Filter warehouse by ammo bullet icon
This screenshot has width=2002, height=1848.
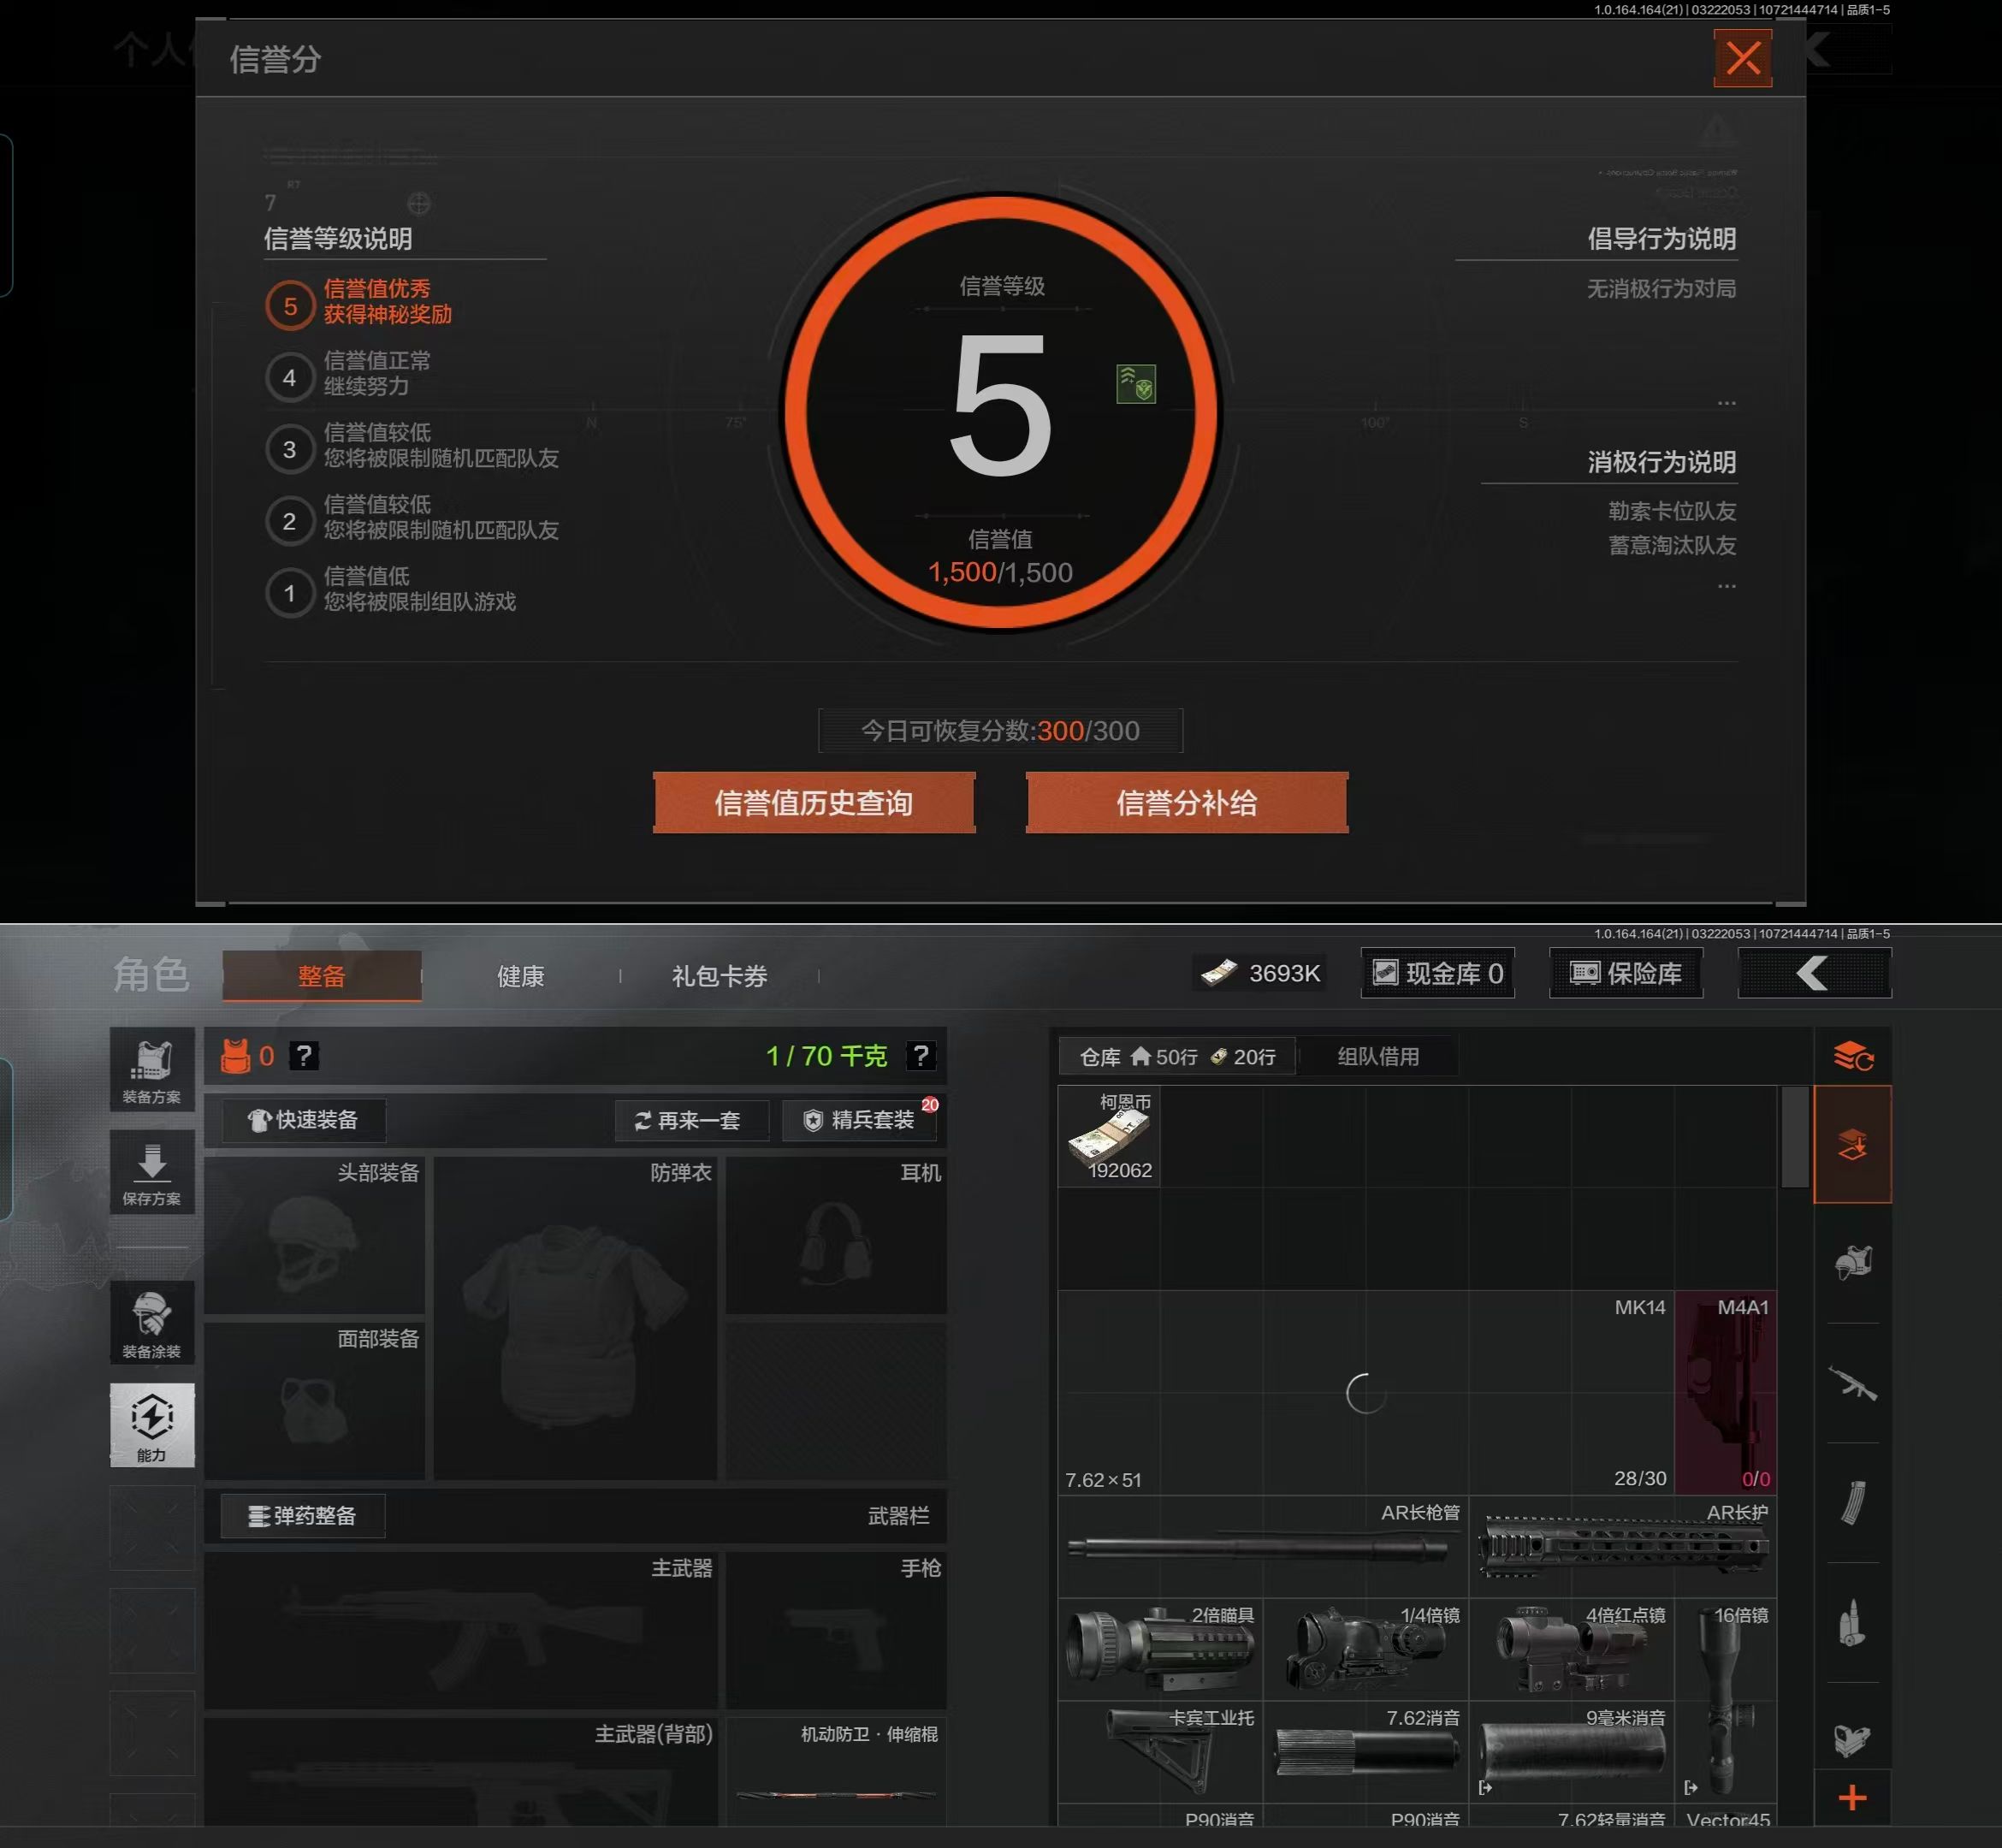click(1852, 1622)
